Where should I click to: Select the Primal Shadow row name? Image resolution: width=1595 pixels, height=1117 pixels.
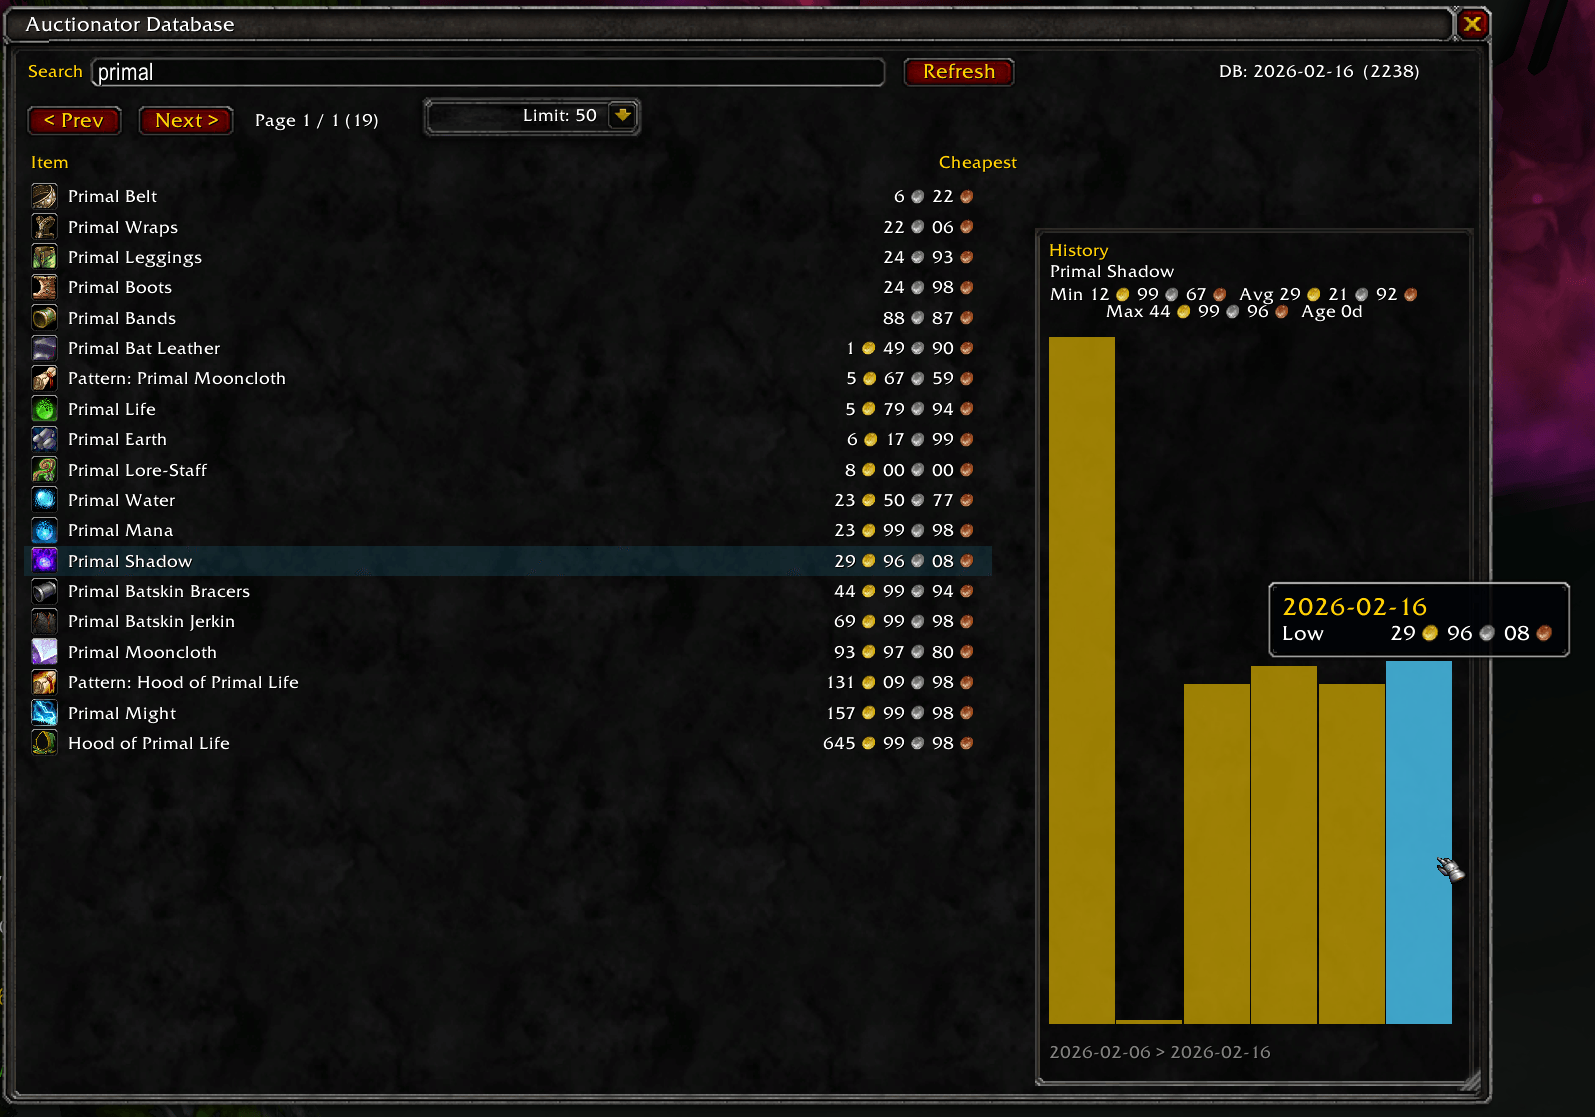pyautogui.click(x=130, y=561)
